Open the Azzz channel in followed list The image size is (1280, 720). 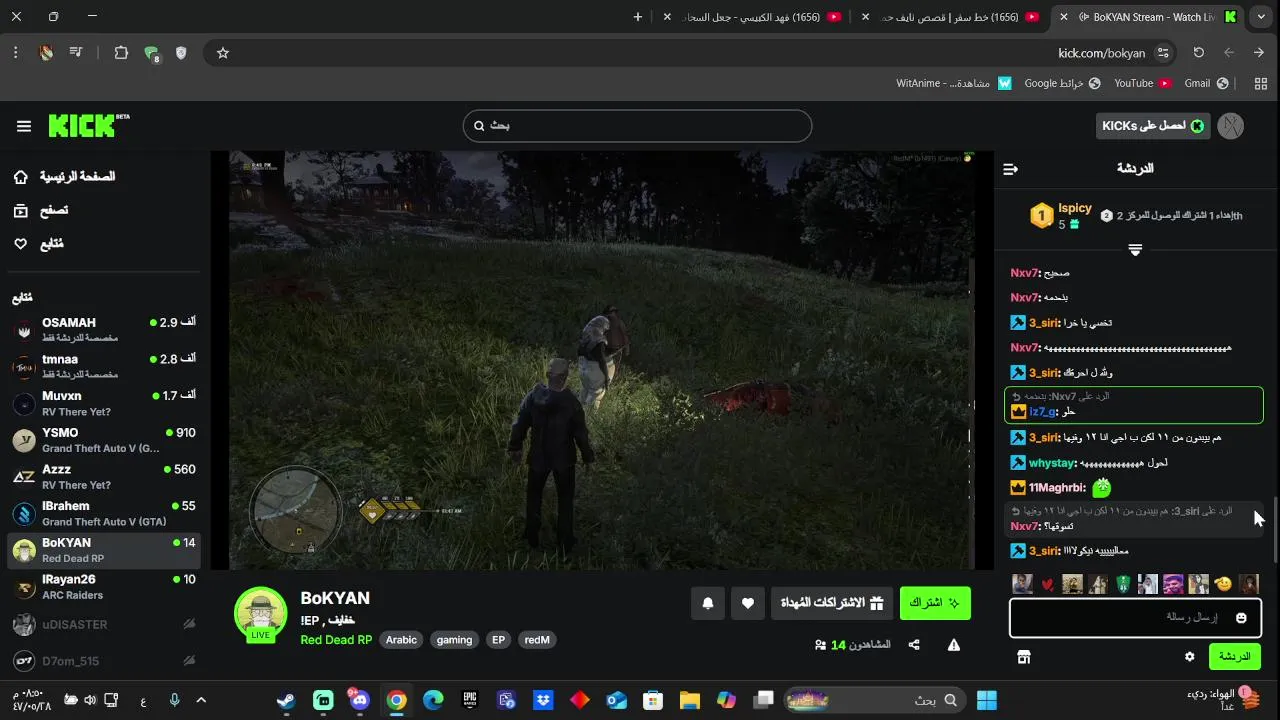pyautogui.click(x=103, y=476)
